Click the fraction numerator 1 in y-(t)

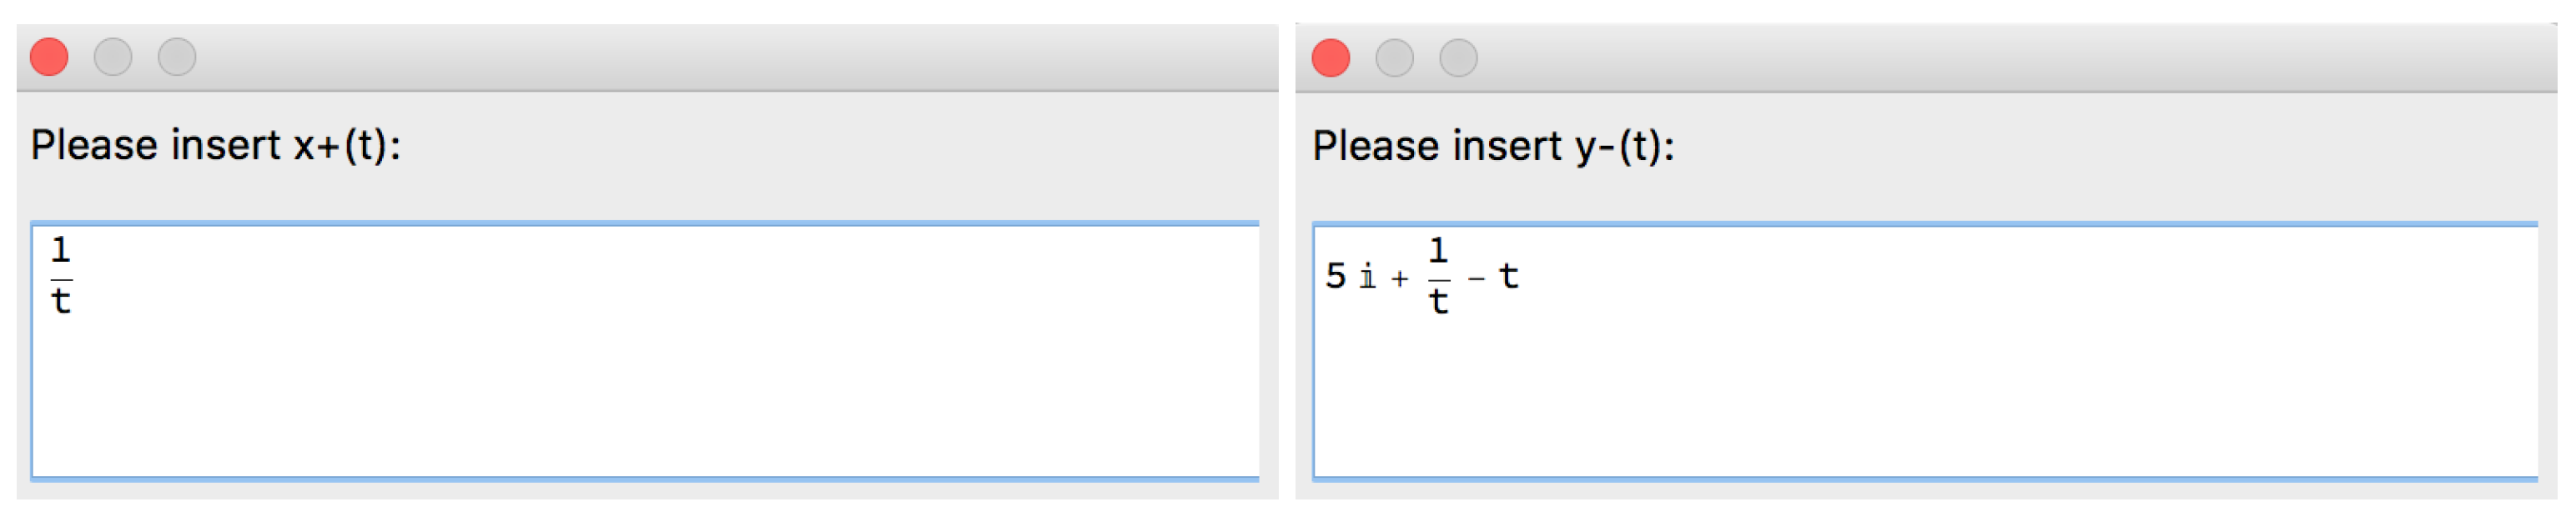tap(1438, 250)
